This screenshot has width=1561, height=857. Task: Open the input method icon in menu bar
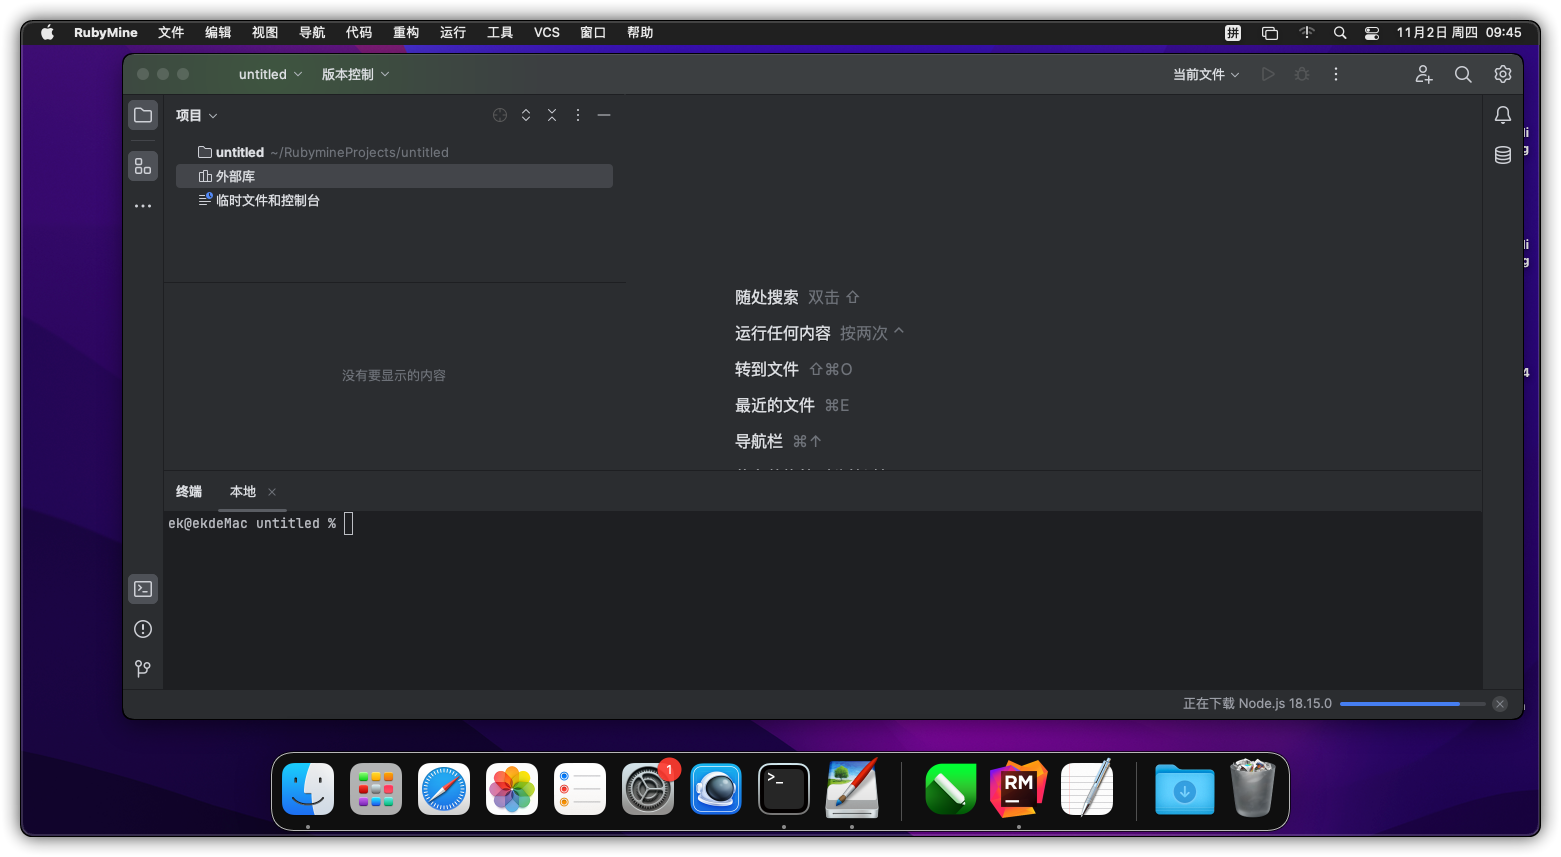pyautogui.click(x=1233, y=33)
